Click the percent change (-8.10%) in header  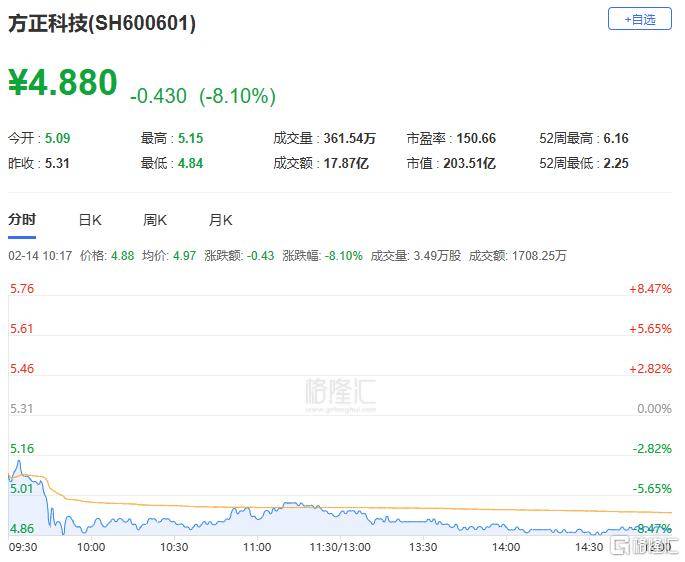238,96
